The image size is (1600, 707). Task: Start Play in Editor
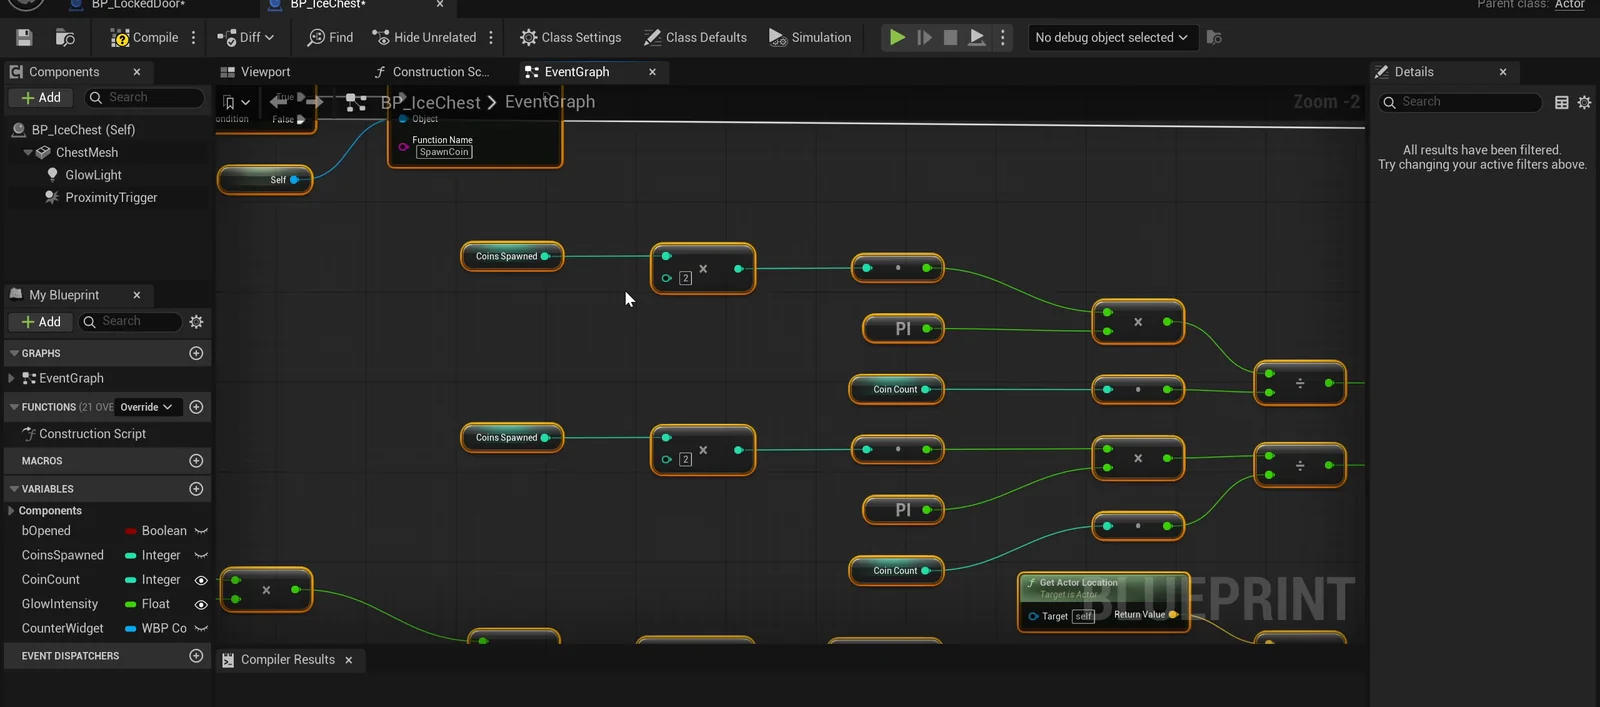(897, 38)
